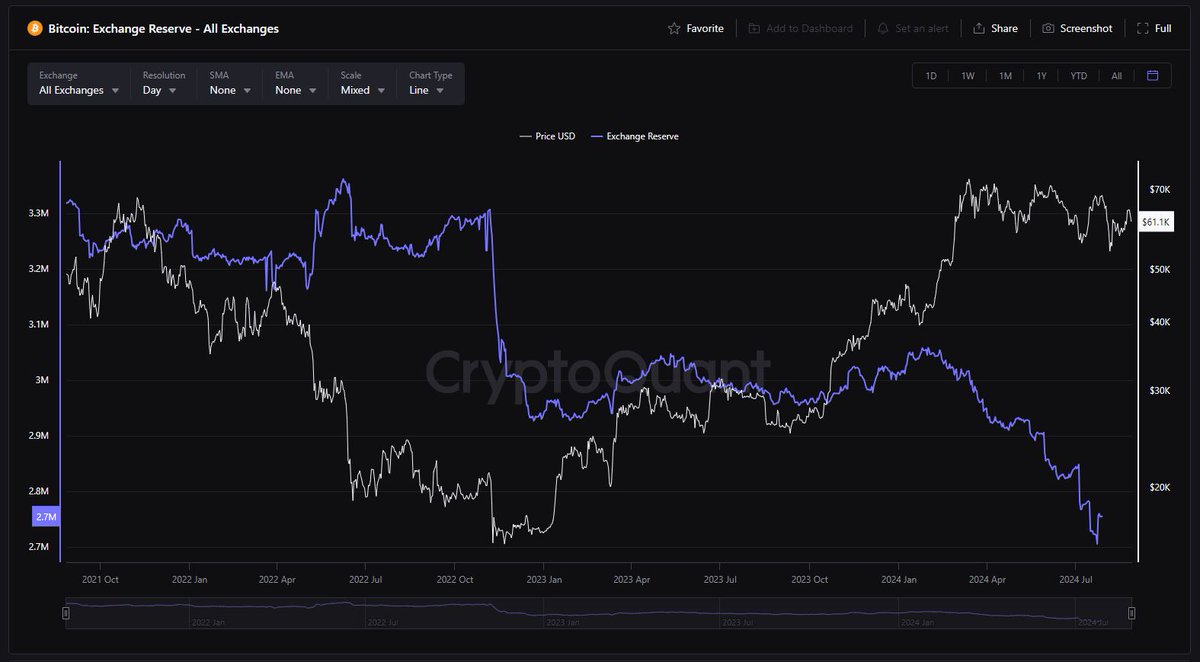Open the Exchange dropdown set to All Exchanges
Image resolution: width=1200 pixels, height=662 pixels.
pos(80,83)
